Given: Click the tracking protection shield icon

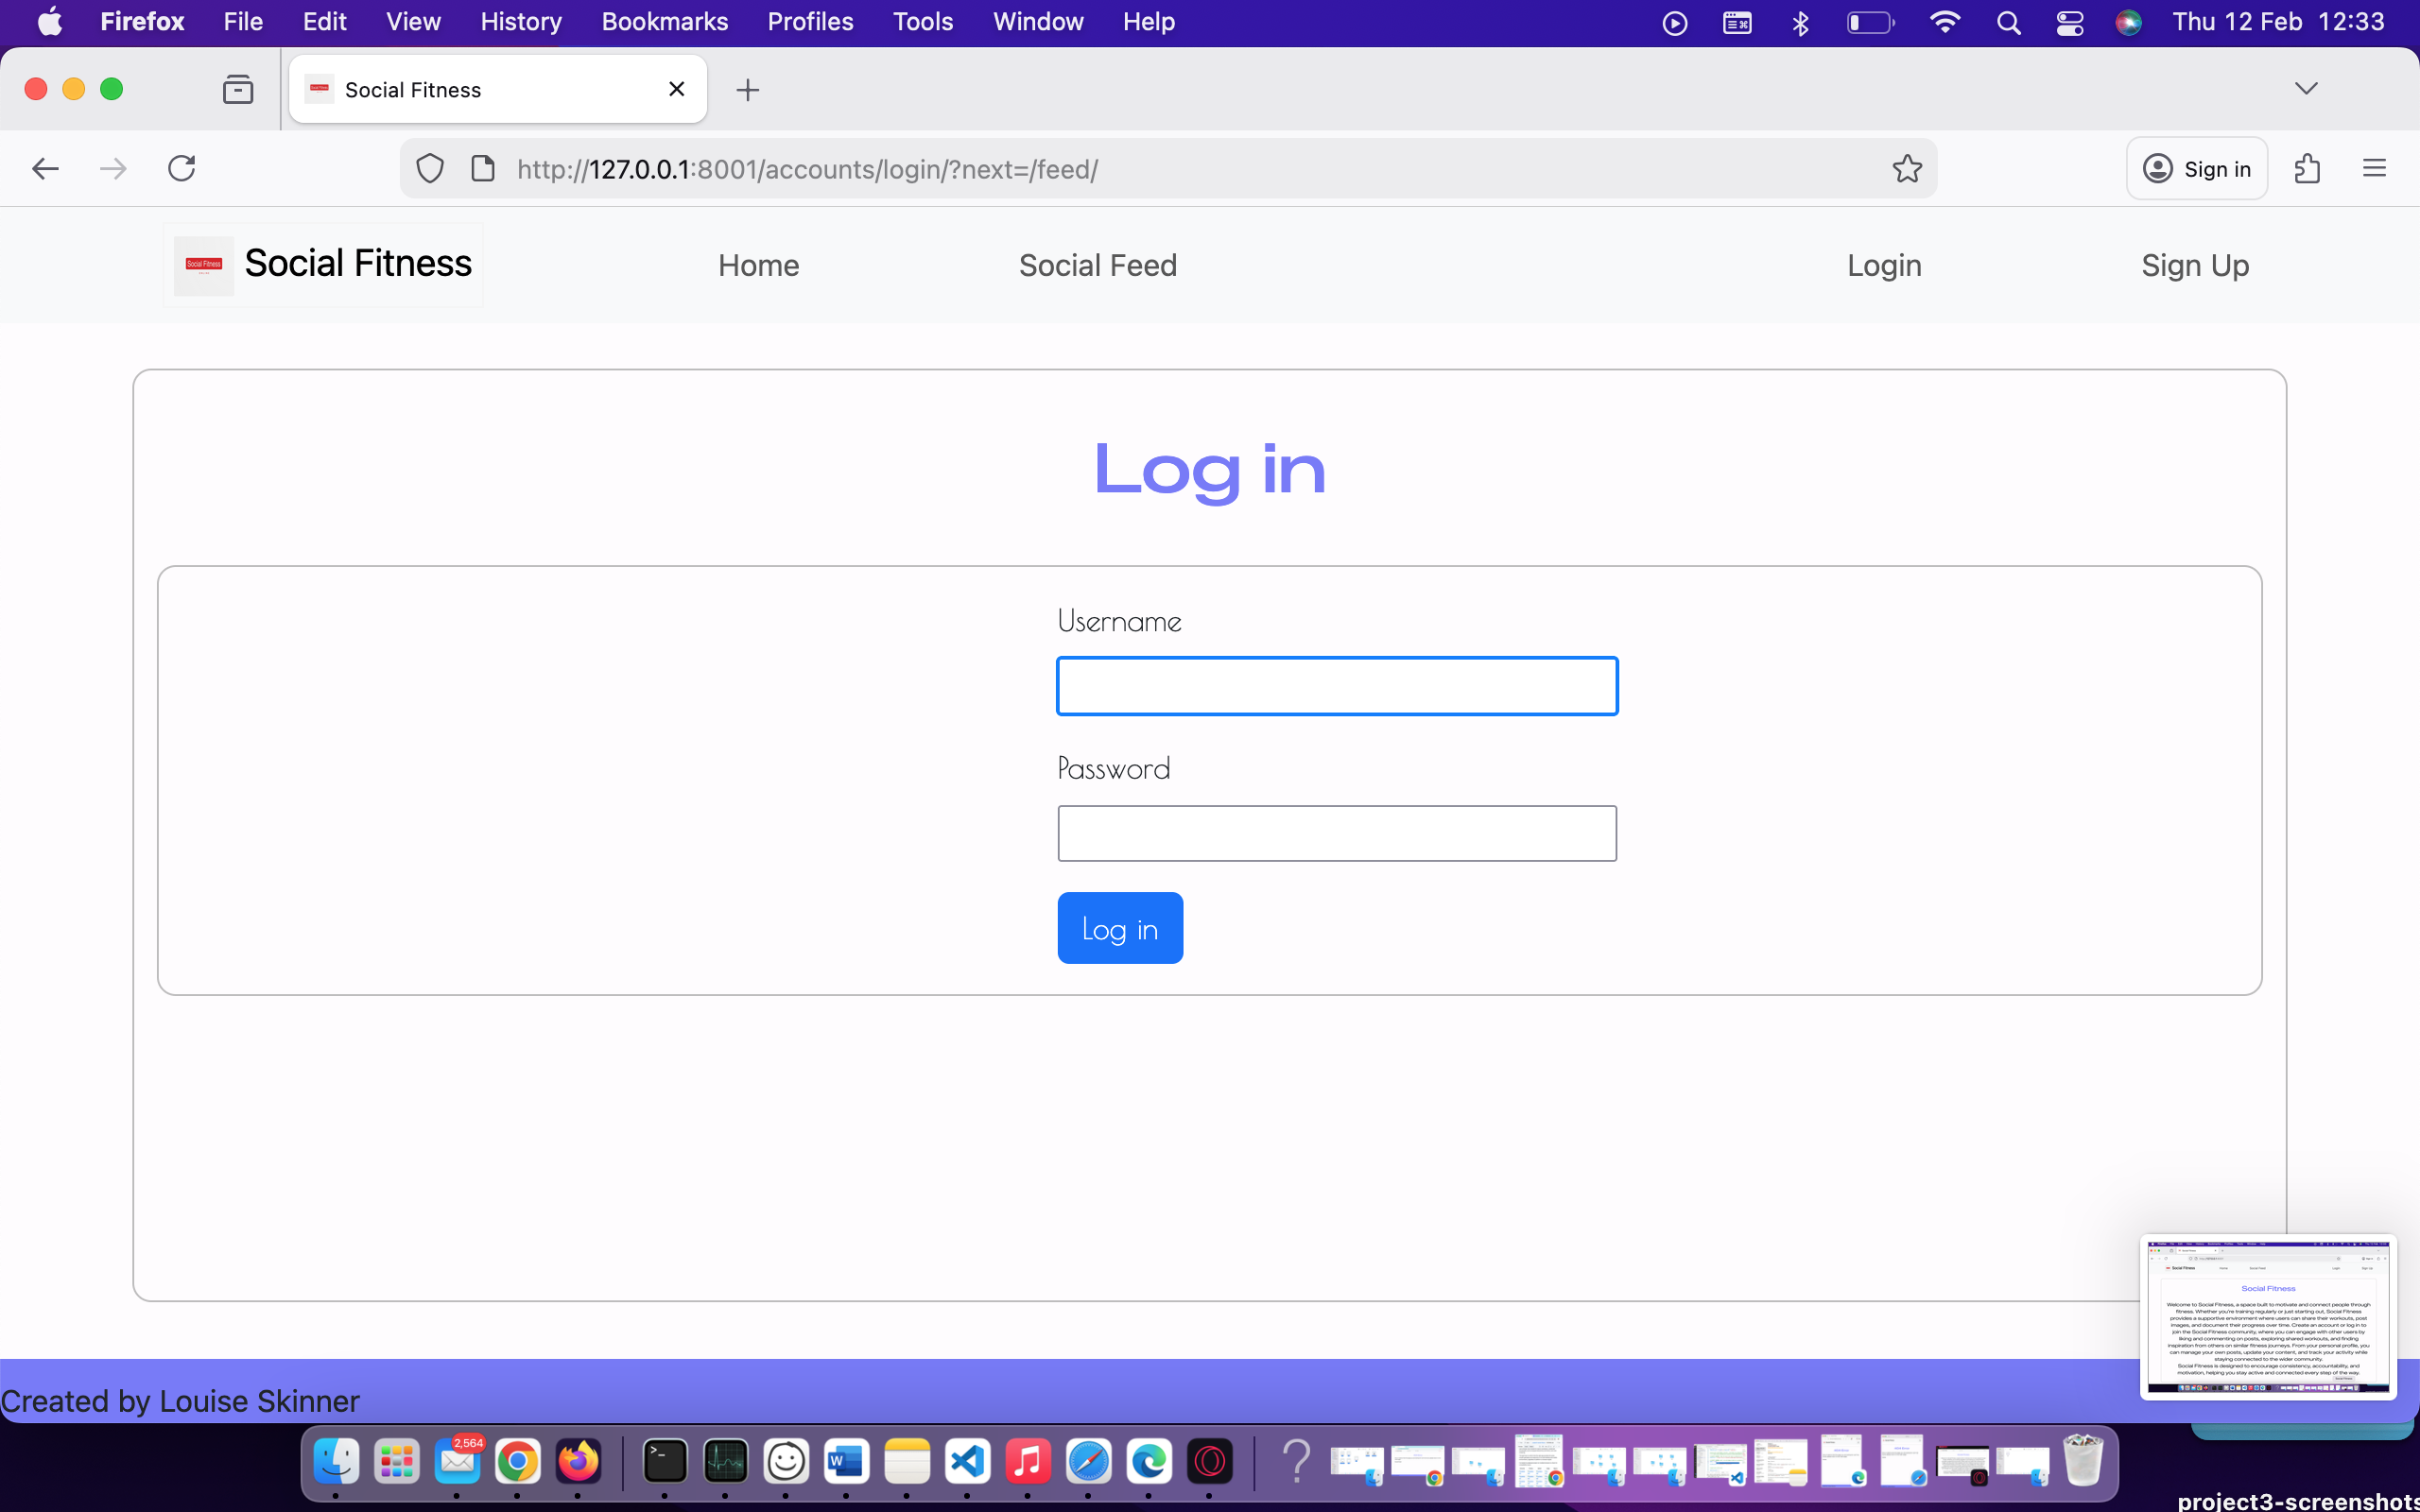Looking at the screenshot, I should coord(429,168).
